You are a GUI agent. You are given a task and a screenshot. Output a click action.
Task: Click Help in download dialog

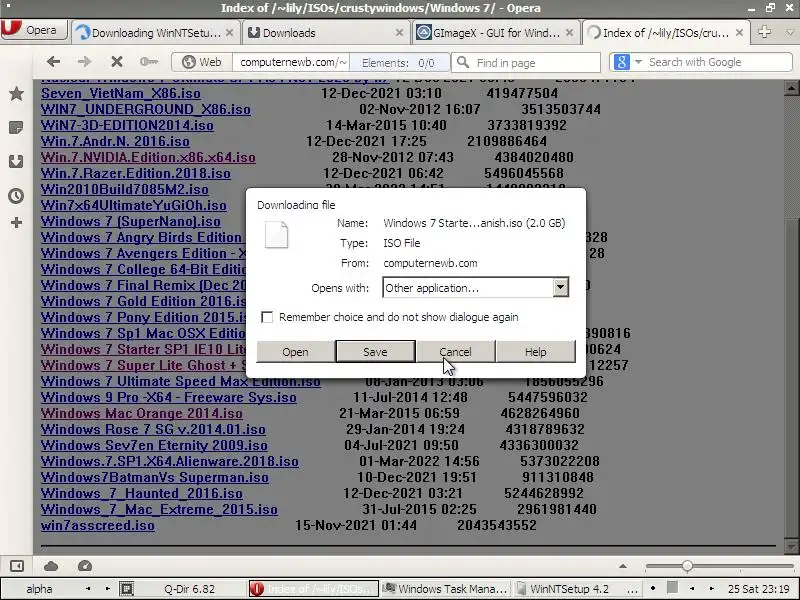pyautogui.click(x=536, y=352)
